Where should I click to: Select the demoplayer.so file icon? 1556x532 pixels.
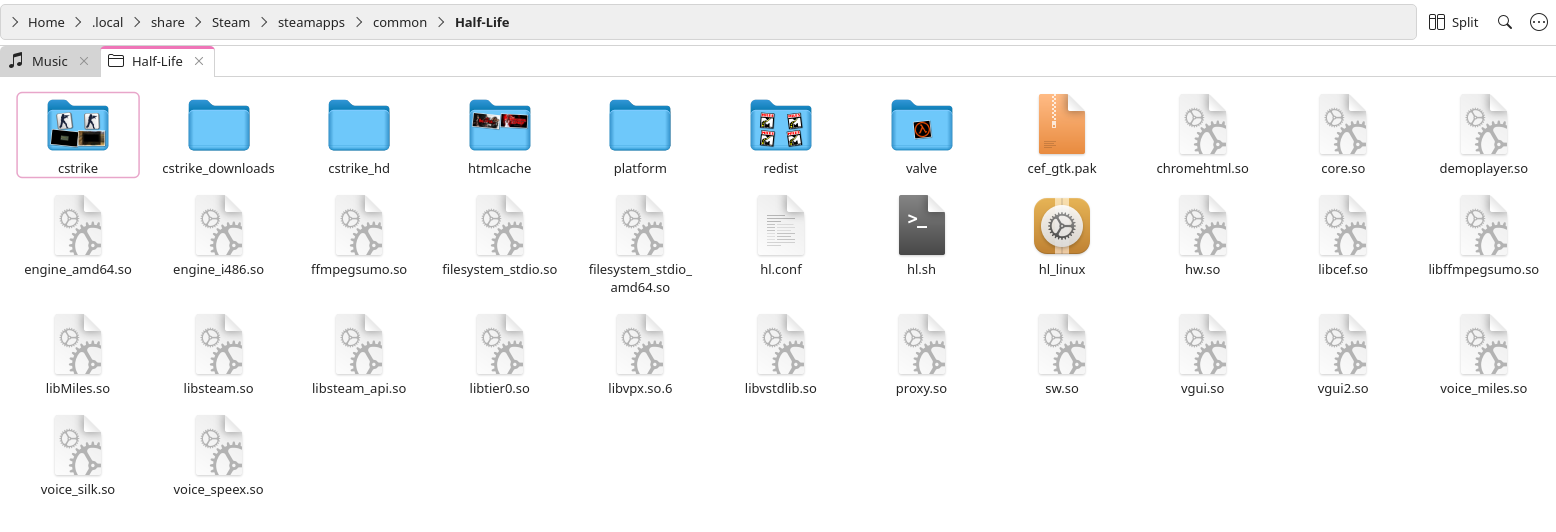1484,124
